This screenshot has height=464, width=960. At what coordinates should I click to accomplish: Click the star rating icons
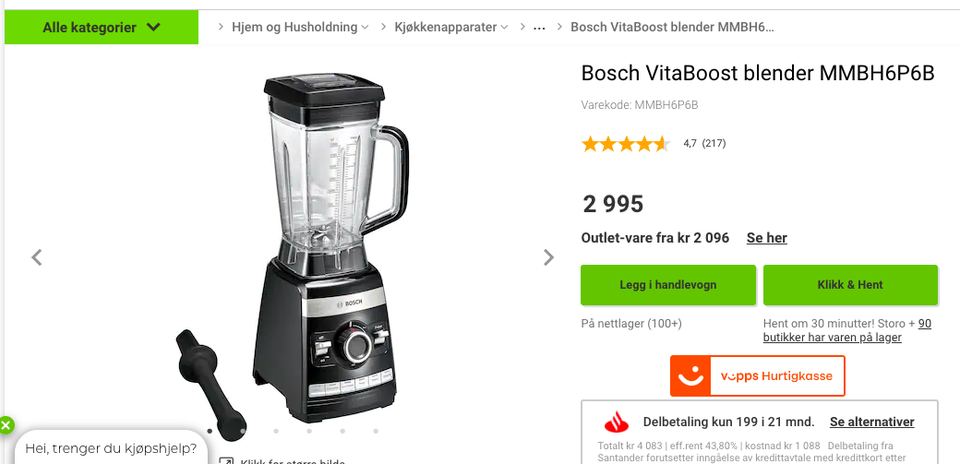pyautogui.click(x=626, y=144)
